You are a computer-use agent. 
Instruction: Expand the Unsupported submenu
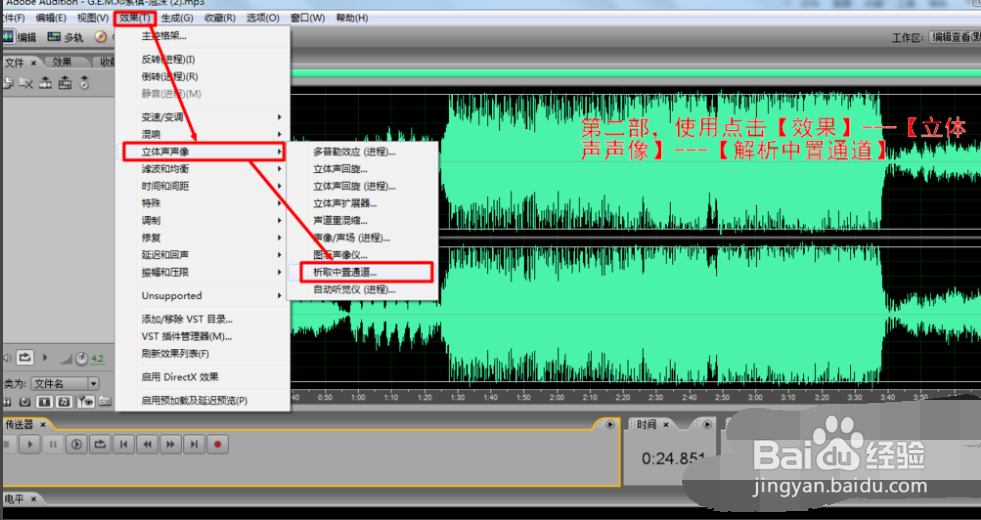(203, 295)
